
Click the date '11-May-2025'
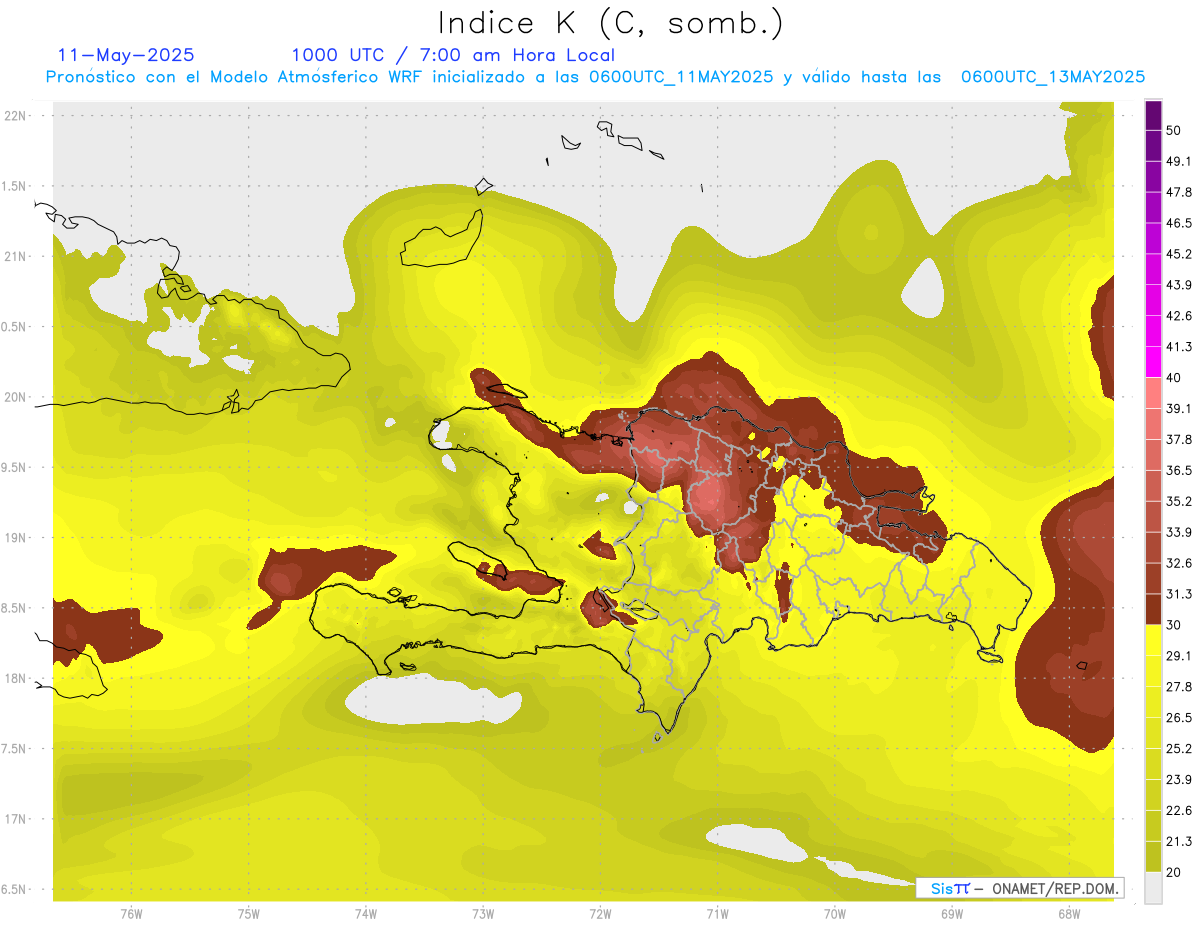[126, 55]
